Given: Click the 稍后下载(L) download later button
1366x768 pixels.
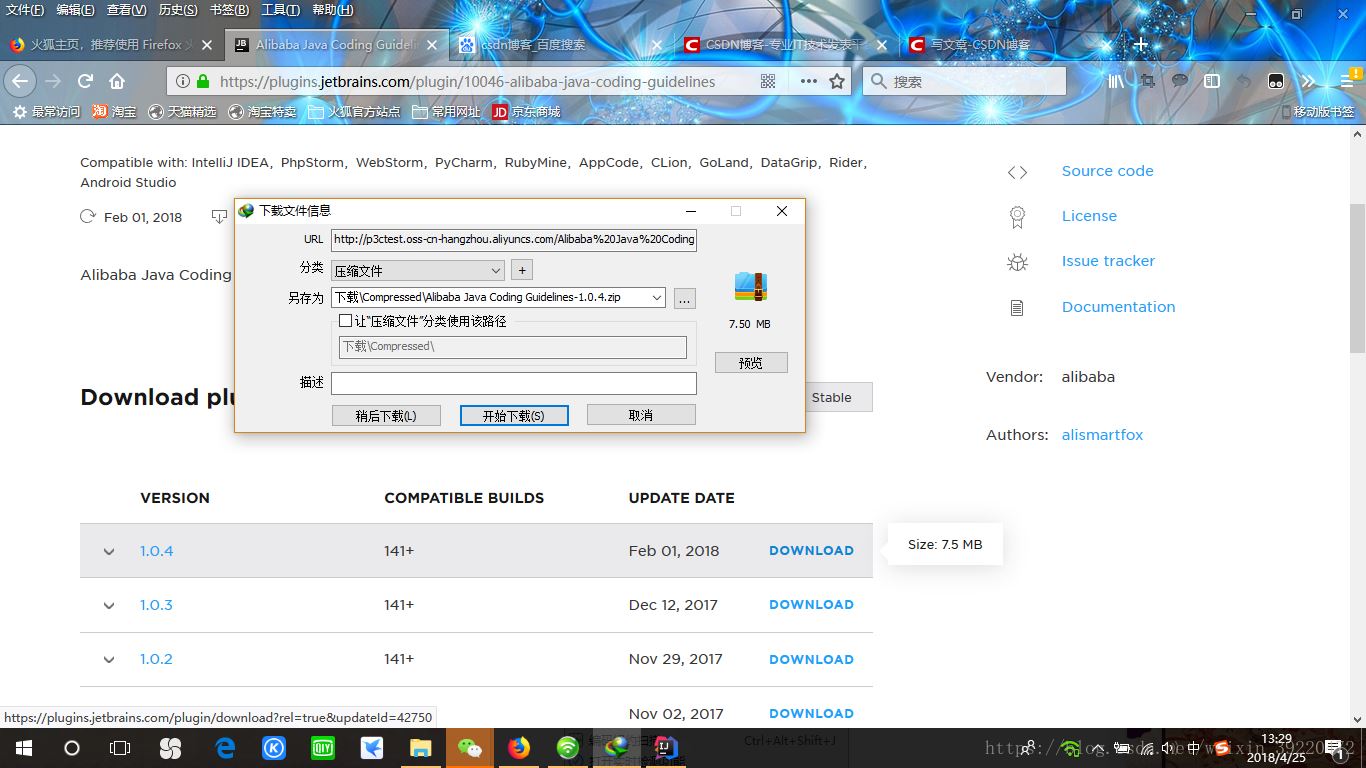Looking at the screenshot, I should (386, 415).
